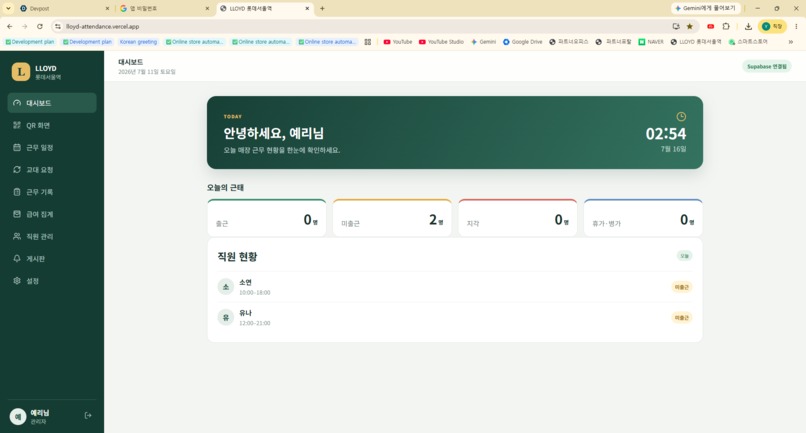Viewport: 806px width, 433px height.
Task: Click employee row 소연
Action: 455,287
